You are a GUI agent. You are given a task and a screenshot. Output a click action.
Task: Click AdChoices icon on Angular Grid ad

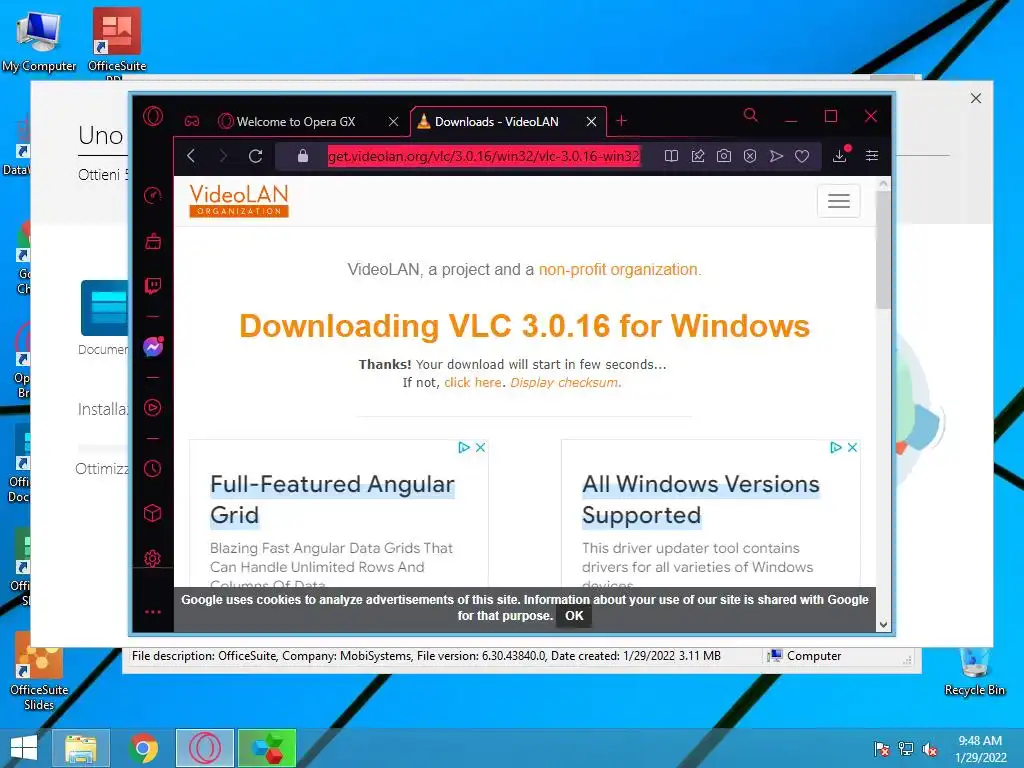pos(464,447)
